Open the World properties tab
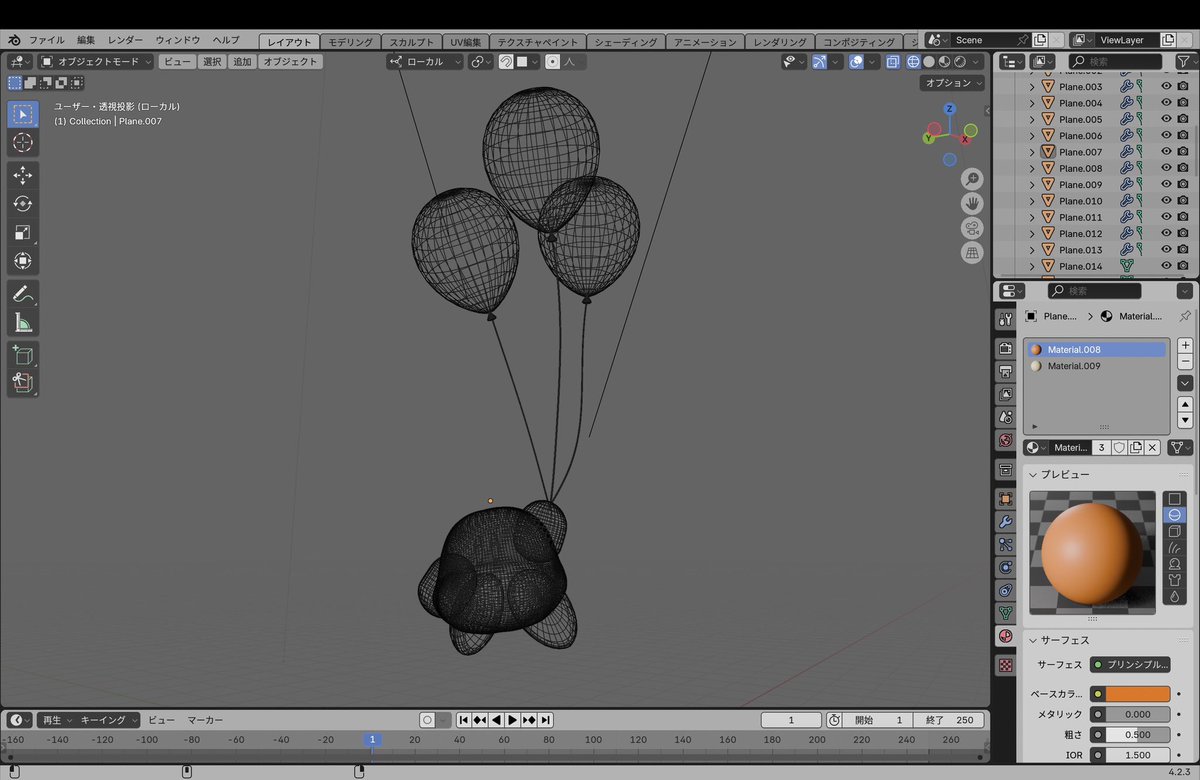 point(1006,440)
